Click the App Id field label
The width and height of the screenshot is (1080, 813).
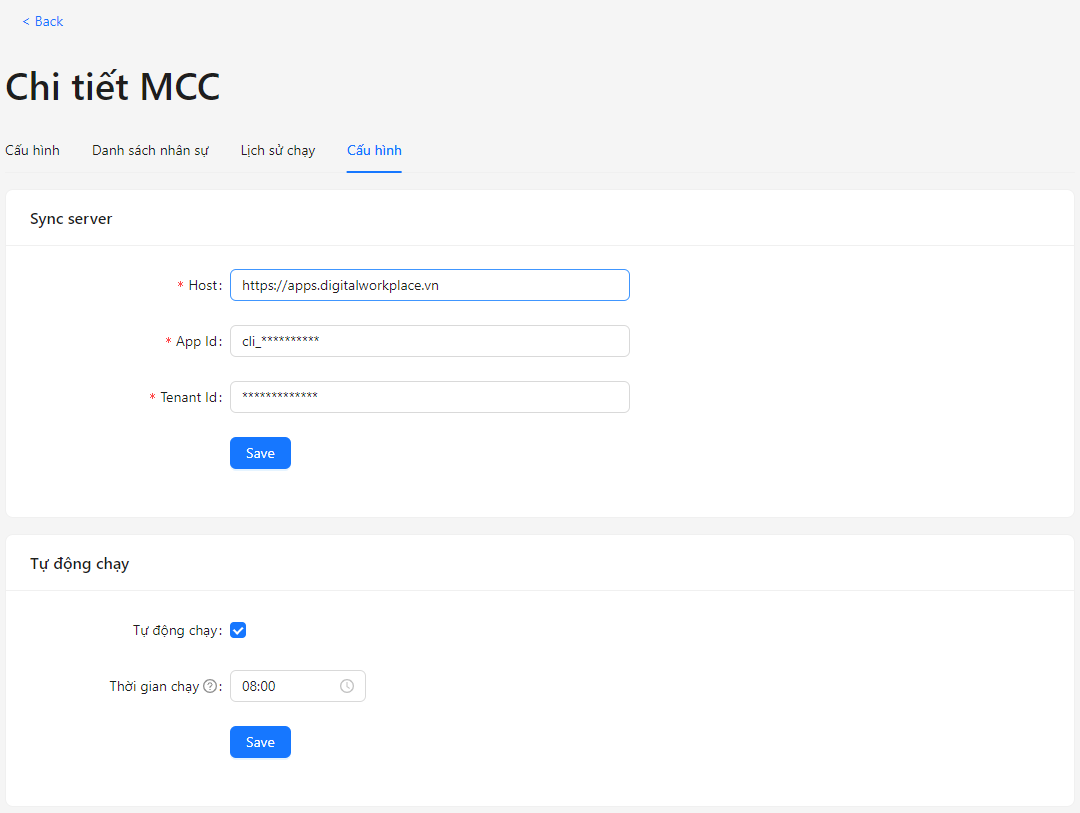coord(197,341)
